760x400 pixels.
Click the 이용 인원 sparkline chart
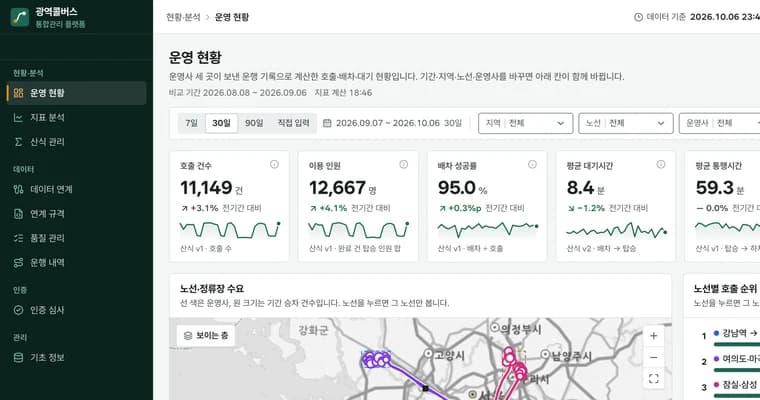point(359,229)
